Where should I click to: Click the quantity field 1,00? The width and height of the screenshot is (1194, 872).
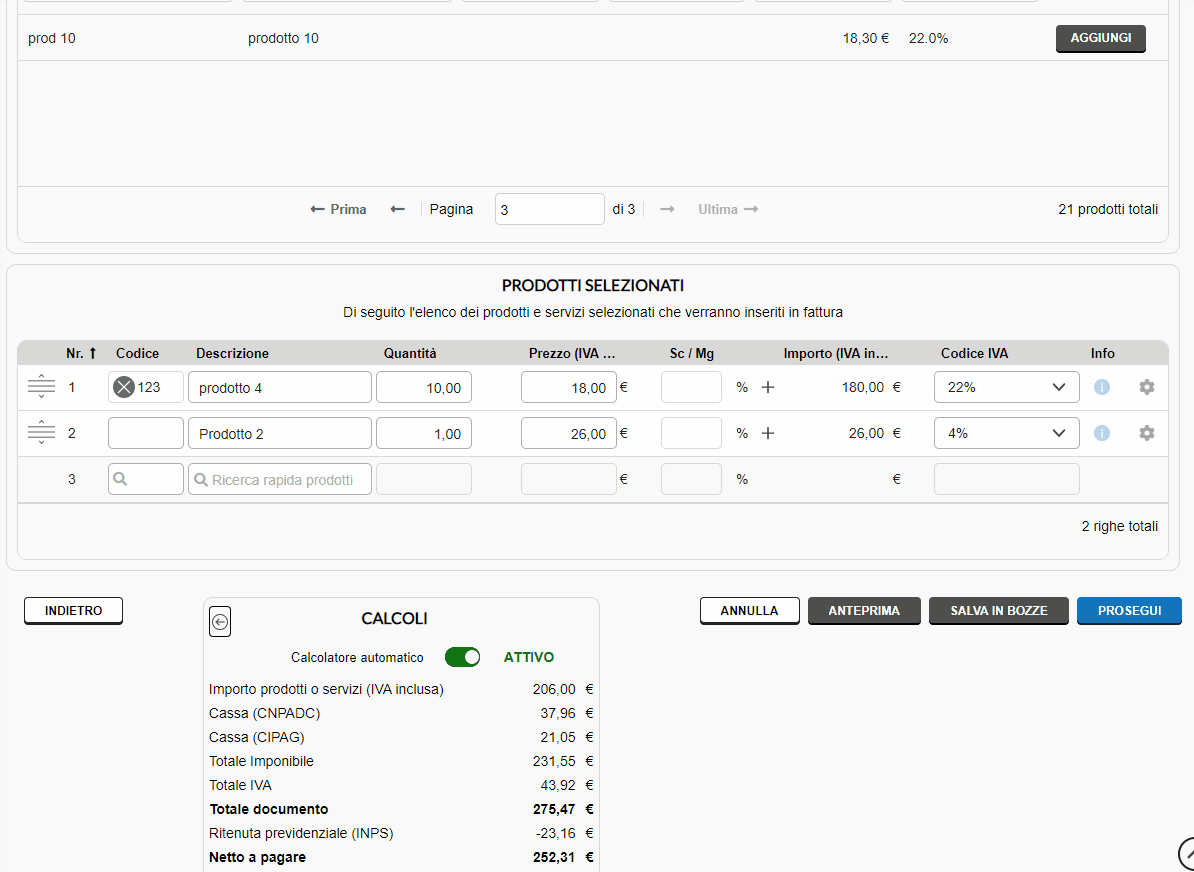[x=424, y=433]
